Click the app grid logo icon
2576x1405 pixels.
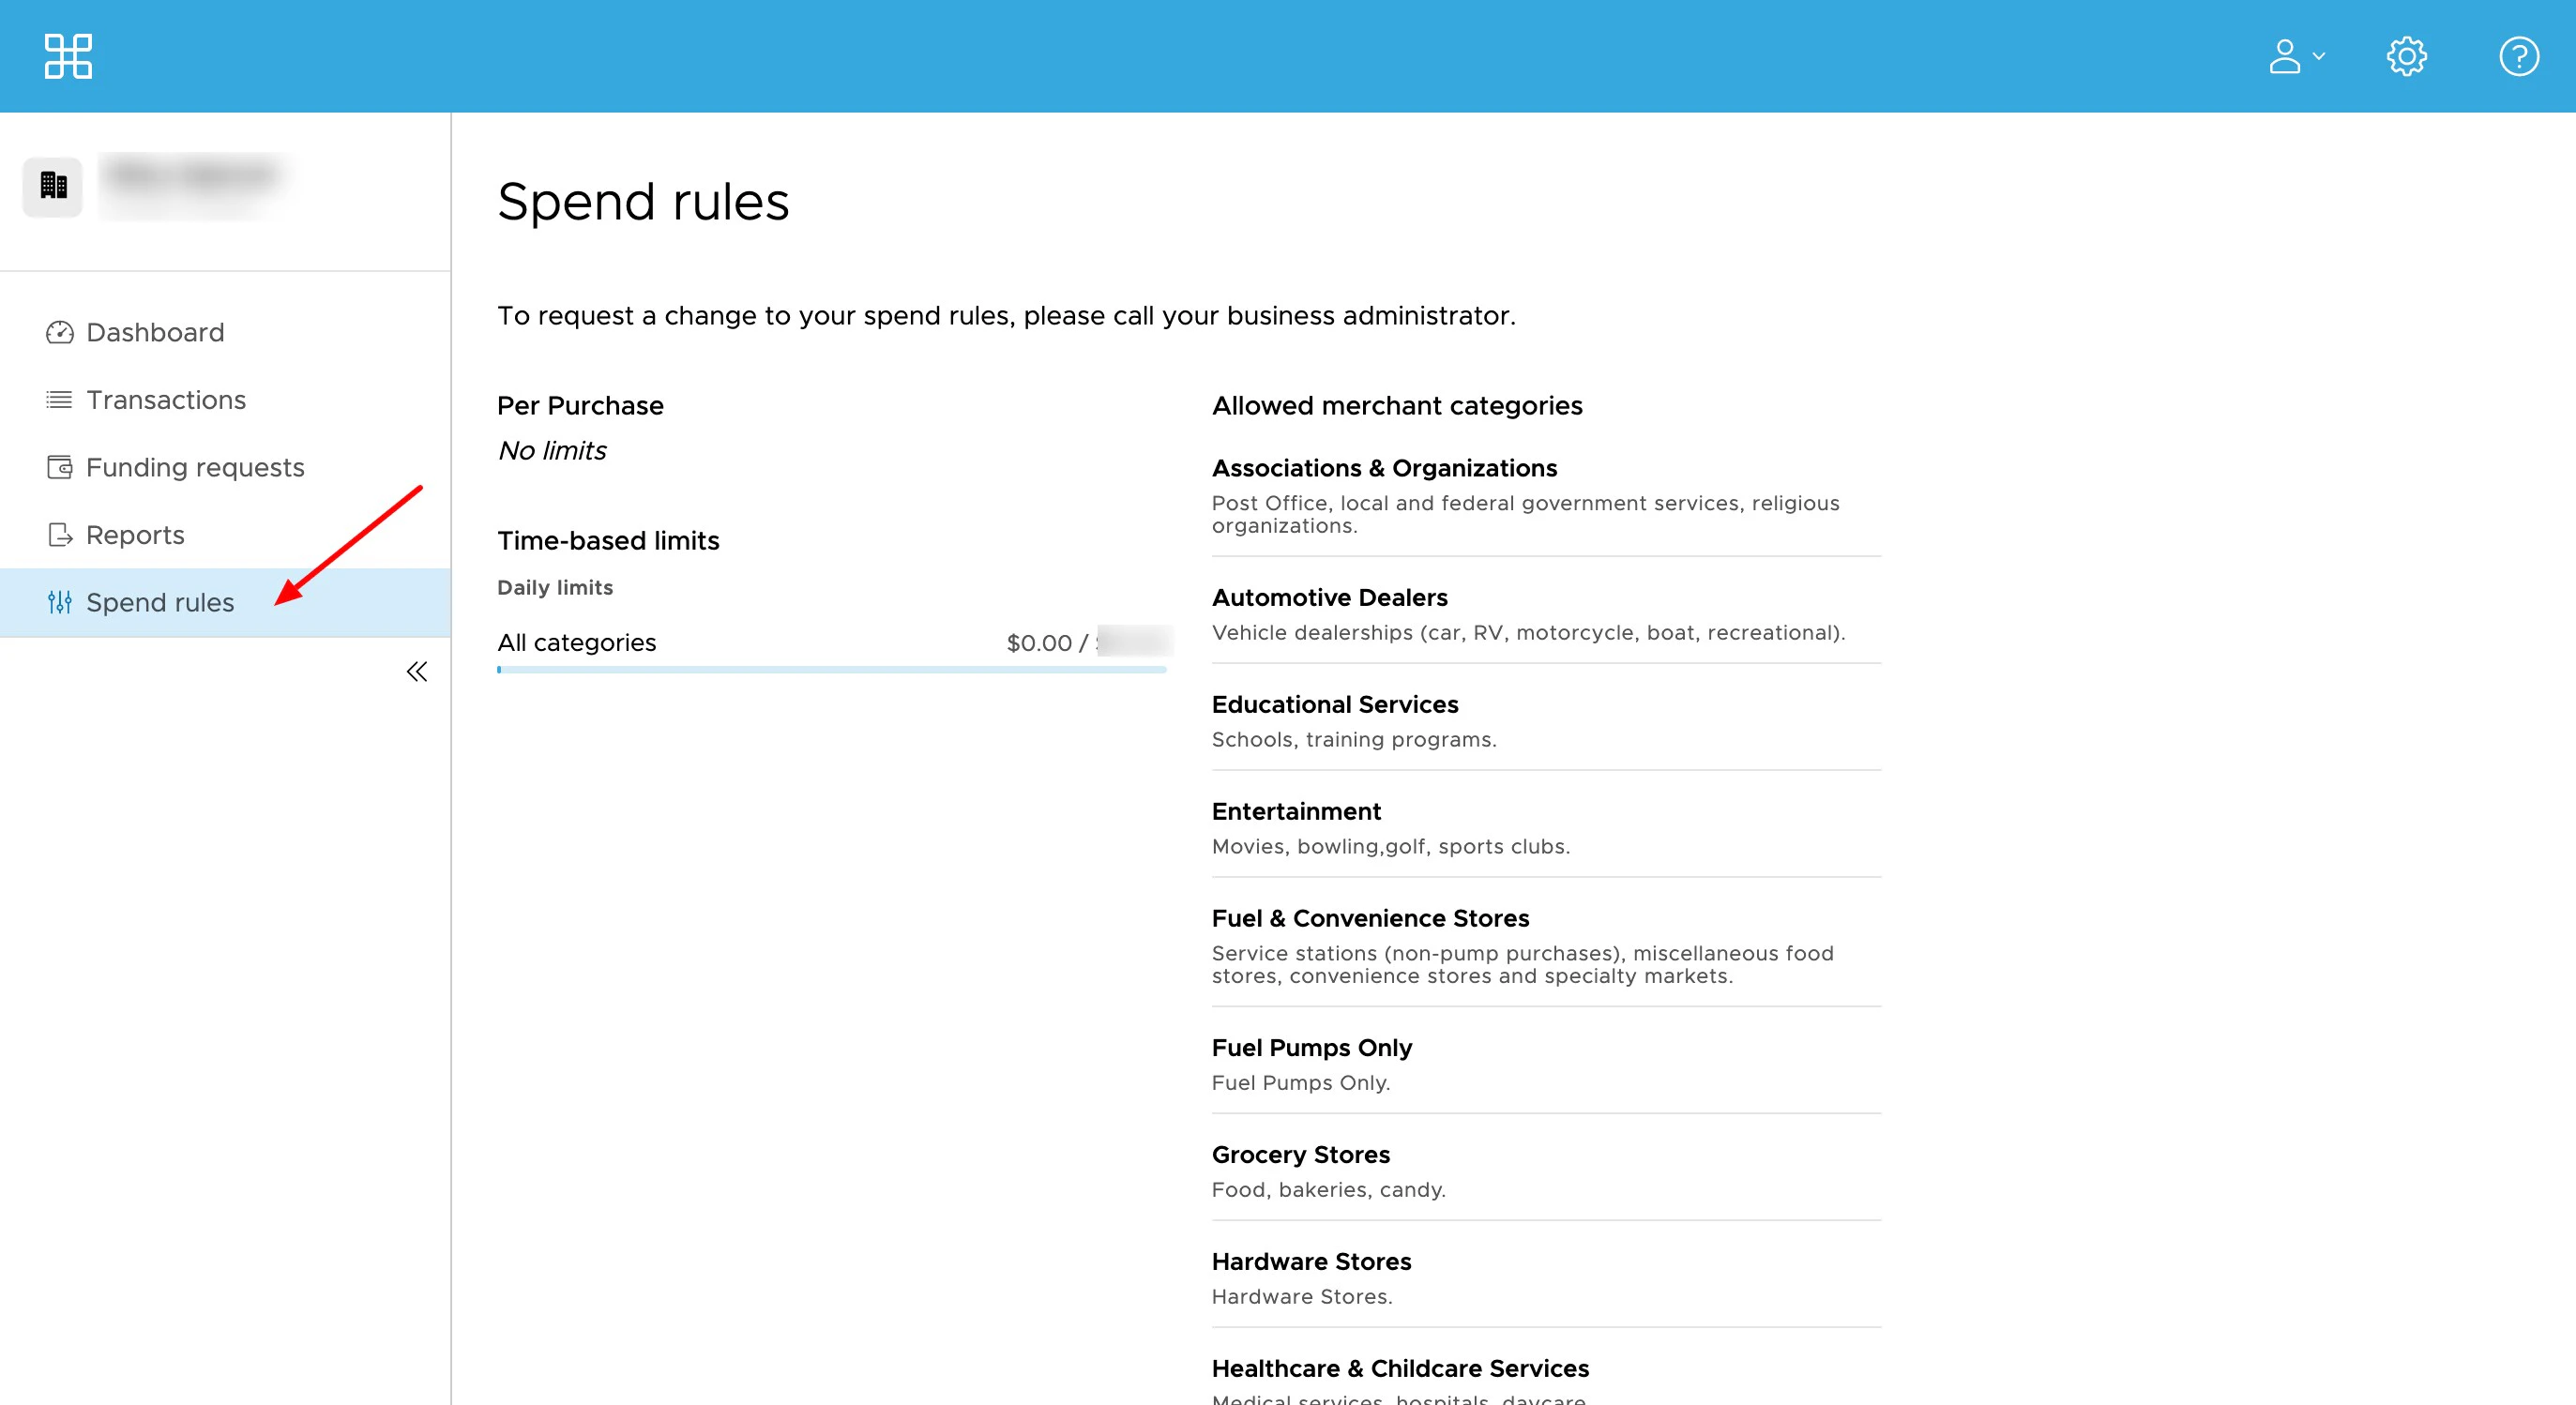pos(68,56)
